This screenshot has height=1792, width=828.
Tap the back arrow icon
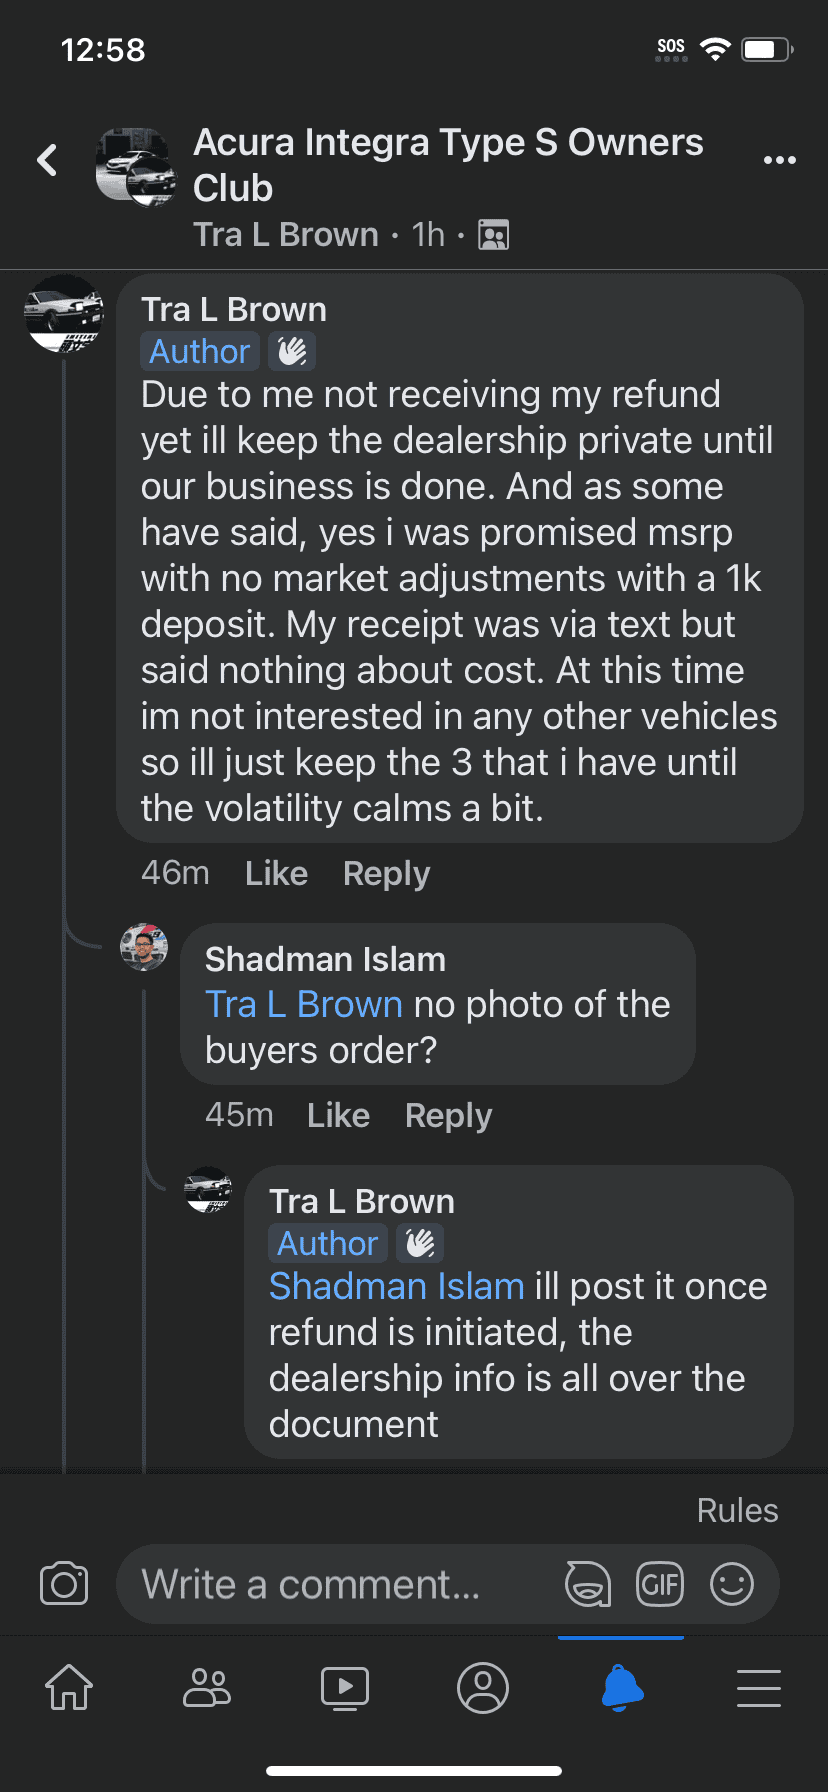[x=47, y=160]
